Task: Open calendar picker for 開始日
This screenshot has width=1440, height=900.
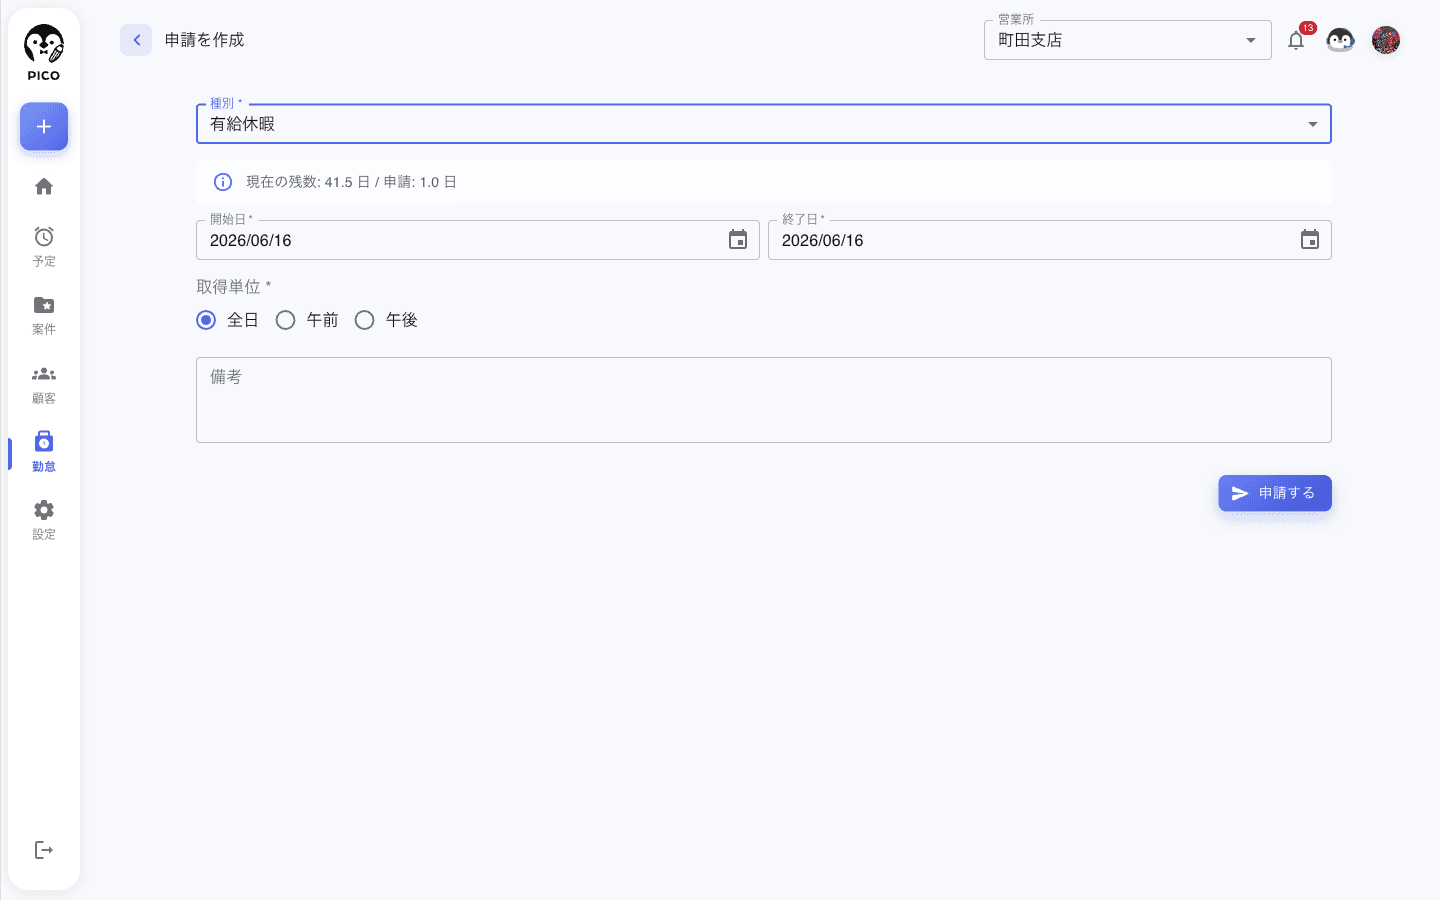Action: tap(738, 240)
